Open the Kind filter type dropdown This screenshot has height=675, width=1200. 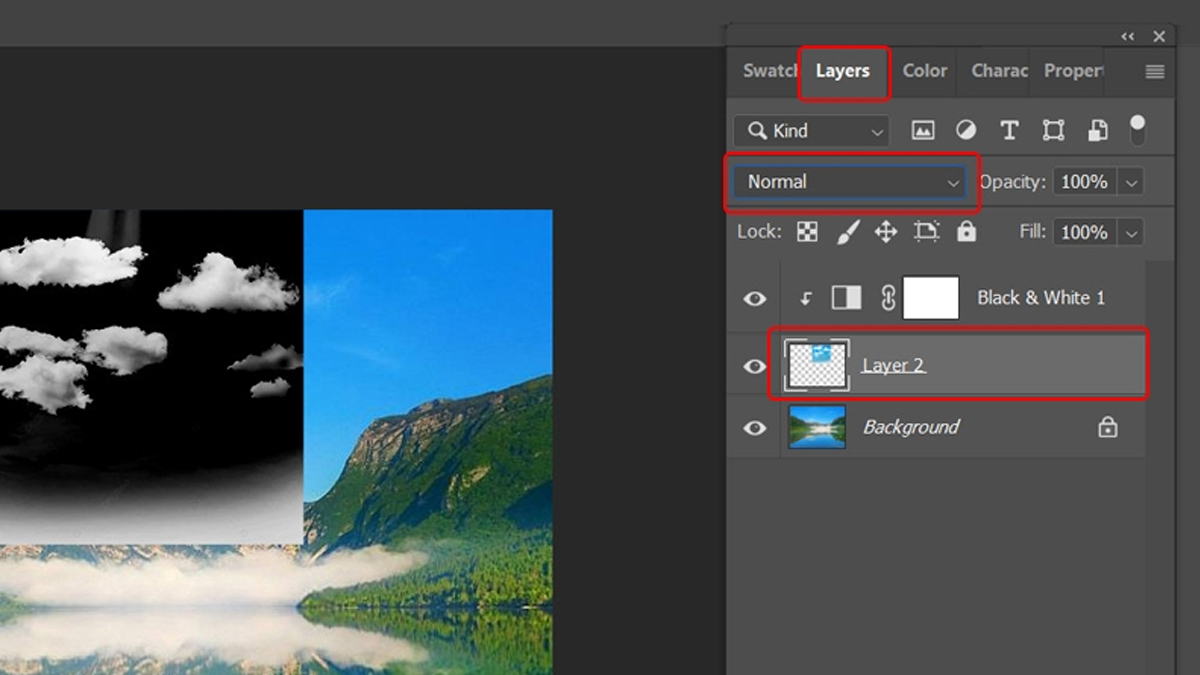pyautogui.click(x=811, y=131)
